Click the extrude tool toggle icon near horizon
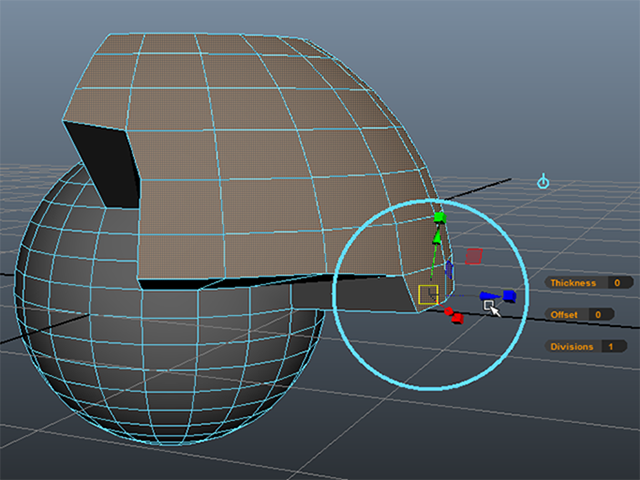This screenshot has height=480, width=640. tap(543, 181)
